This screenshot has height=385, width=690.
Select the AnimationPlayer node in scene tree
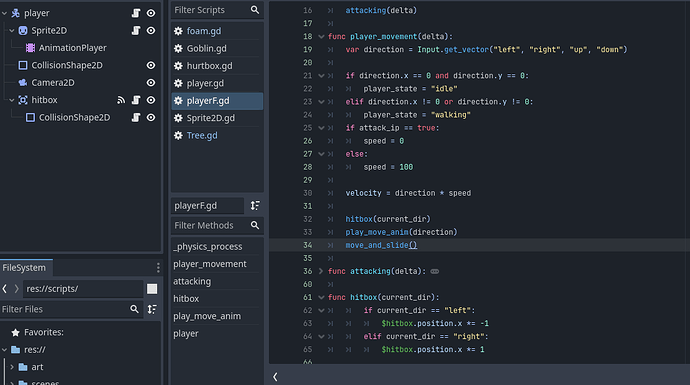(73, 48)
